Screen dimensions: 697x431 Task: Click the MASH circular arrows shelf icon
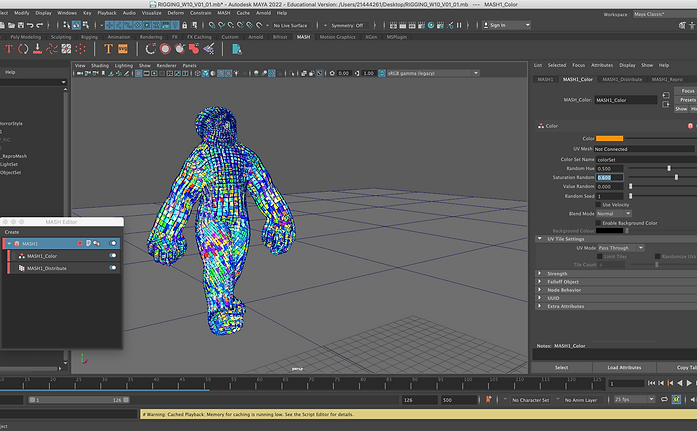click(23, 49)
